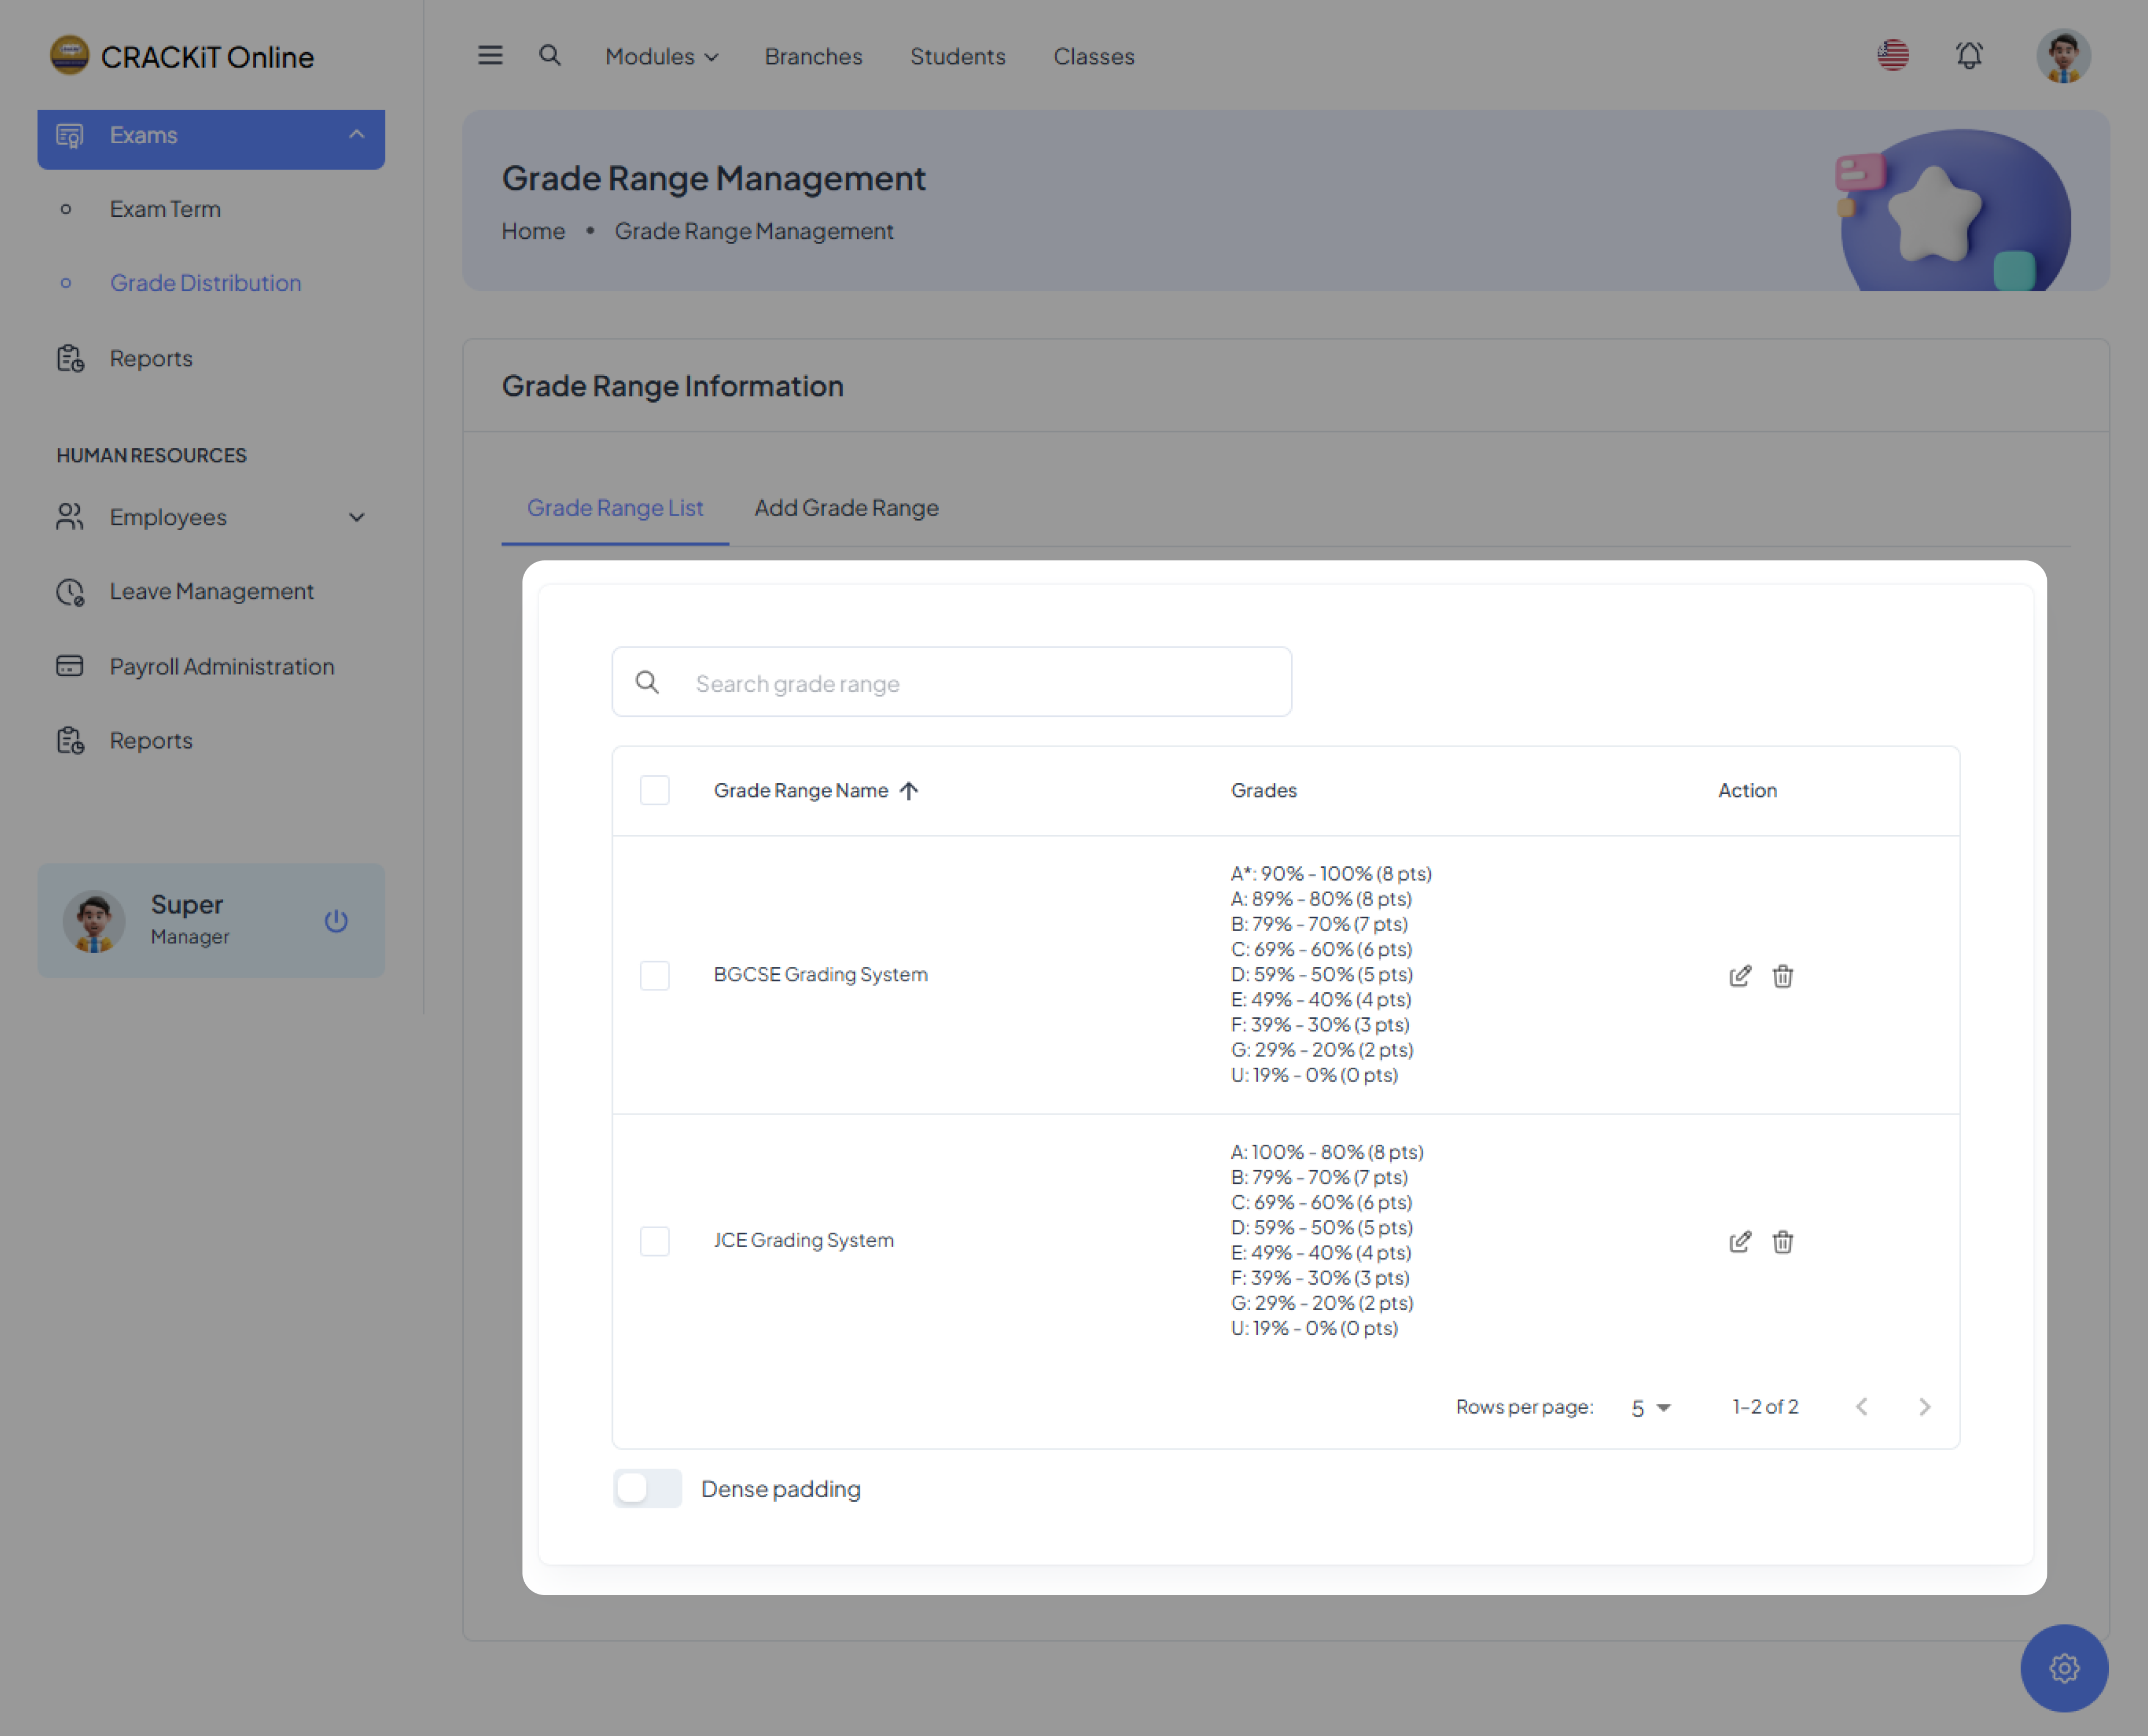
Task: Open the top bar search icon
Action: tap(549, 56)
